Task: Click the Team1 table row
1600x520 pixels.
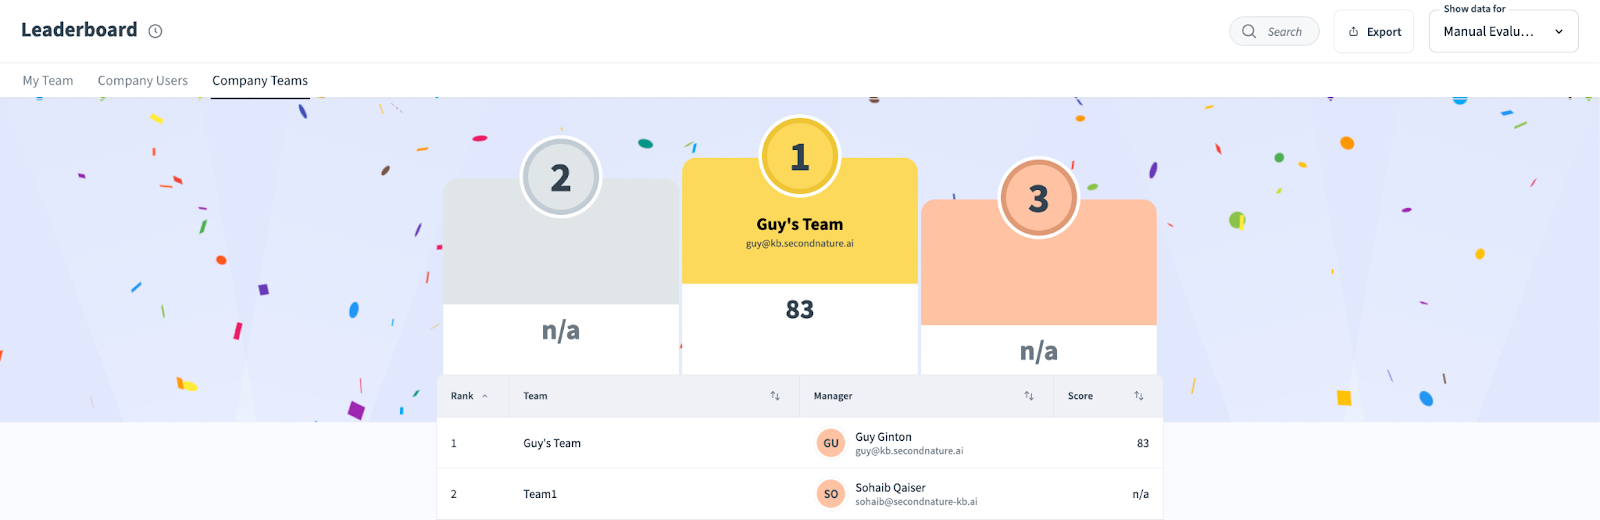Action: [x=540, y=494]
